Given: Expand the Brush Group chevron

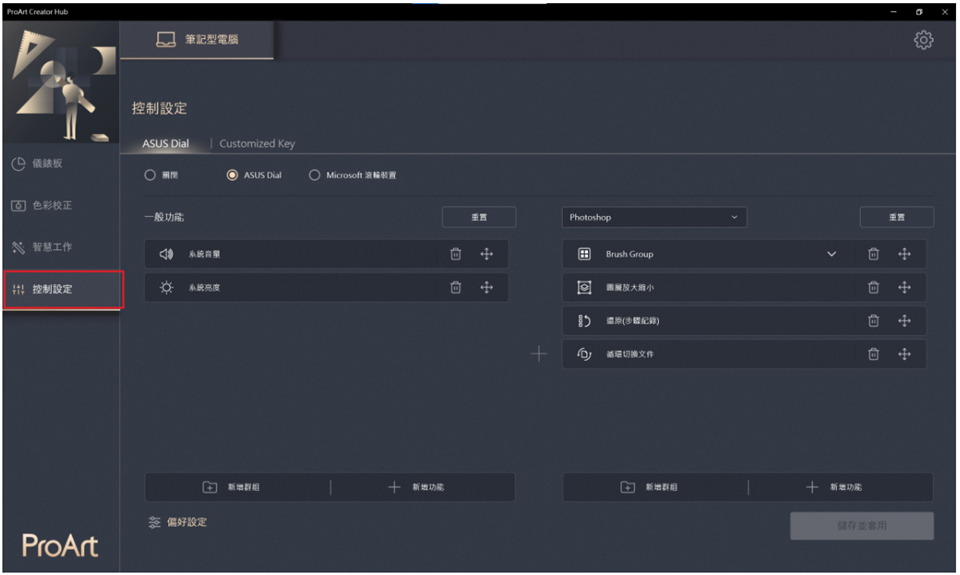Looking at the screenshot, I should 831,254.
